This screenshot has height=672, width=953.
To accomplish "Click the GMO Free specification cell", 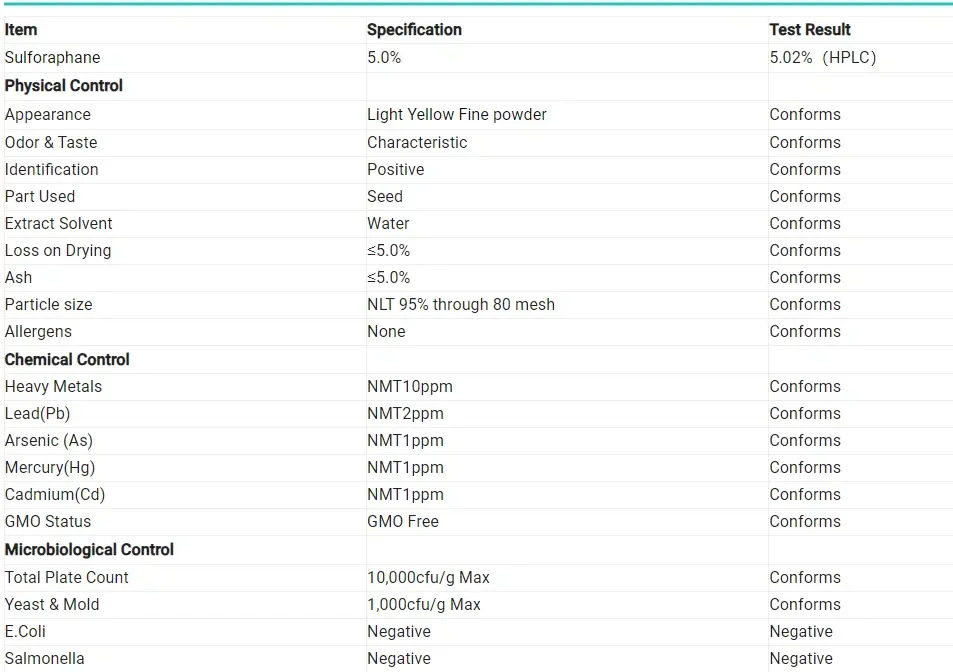I will pos(402,521).
